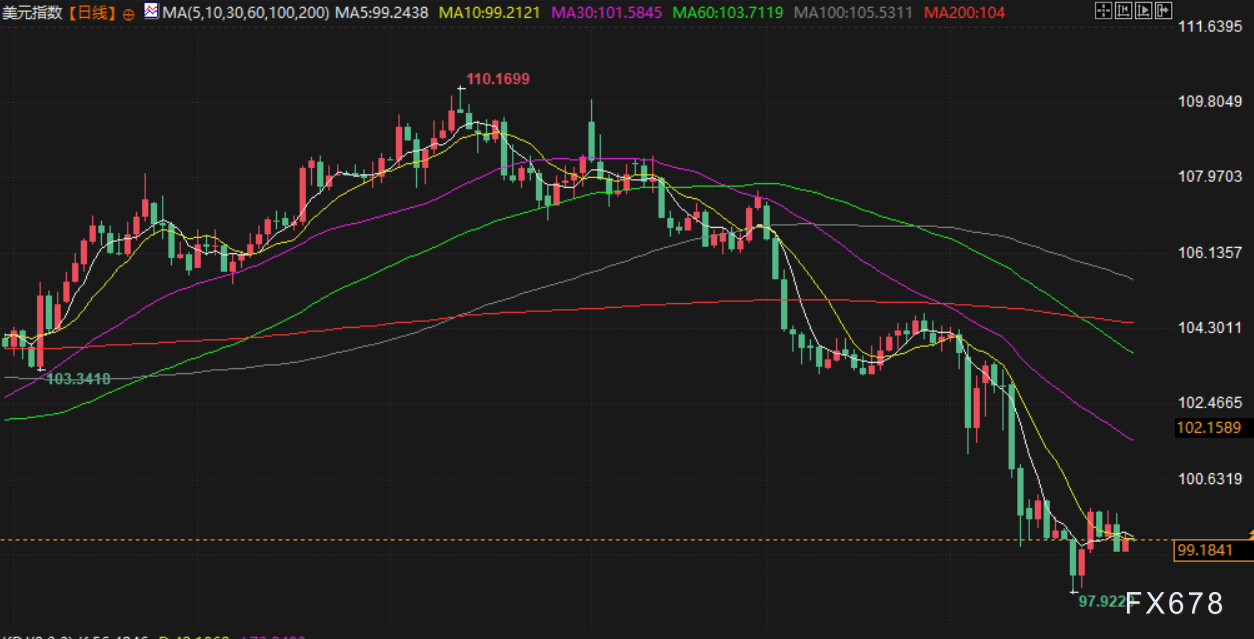Select the yellow MA10:99.2121 legend
1254x639 pixels.
tap(490, 13)
